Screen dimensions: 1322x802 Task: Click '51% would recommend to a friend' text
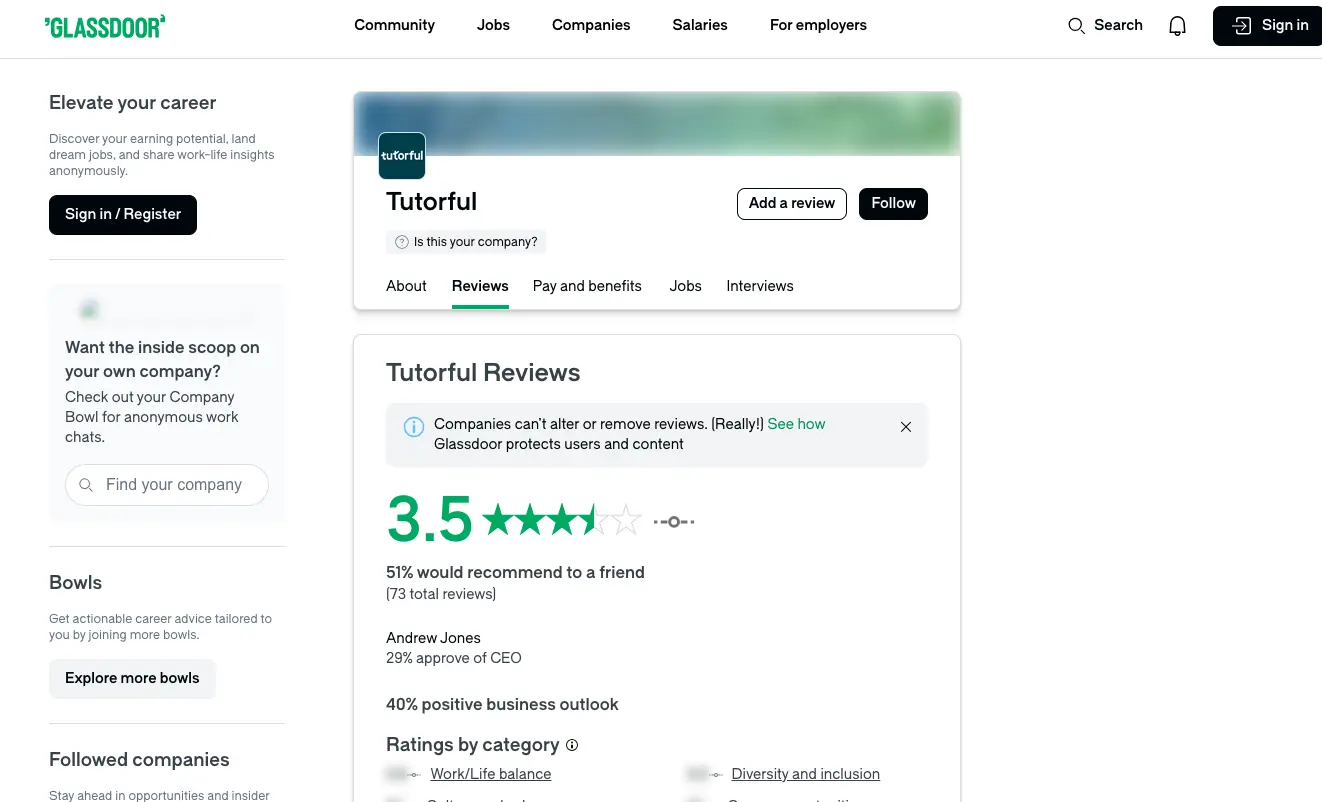(515, 573)
